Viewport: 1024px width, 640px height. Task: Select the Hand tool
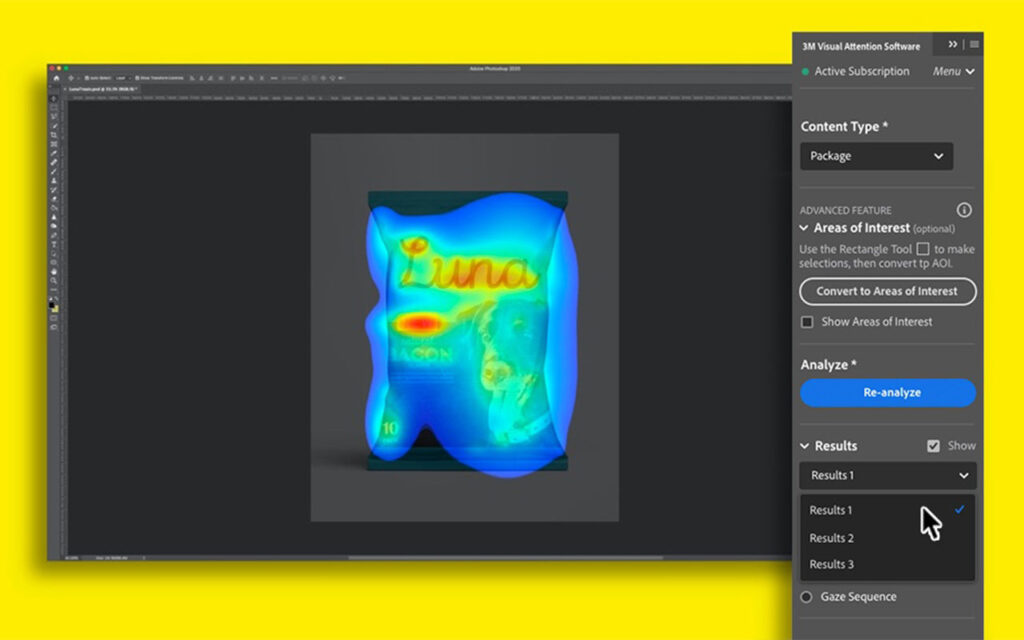(x=54, y=272)
